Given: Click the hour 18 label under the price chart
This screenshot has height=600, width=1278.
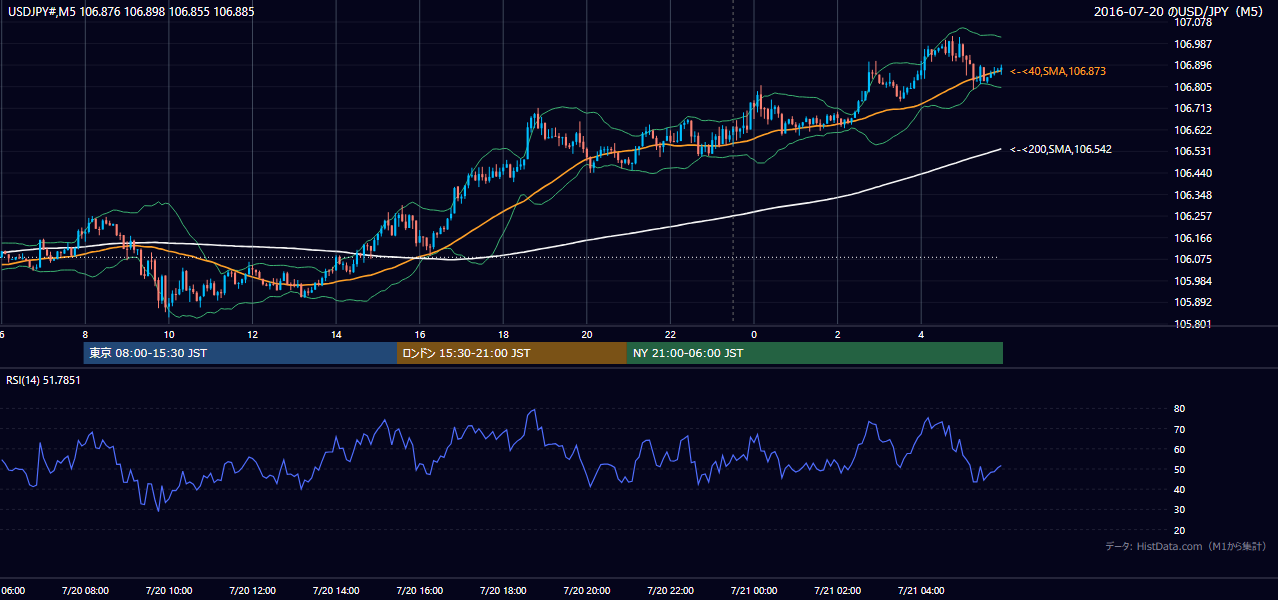Looking at the screenshot, I should (503, 334).
